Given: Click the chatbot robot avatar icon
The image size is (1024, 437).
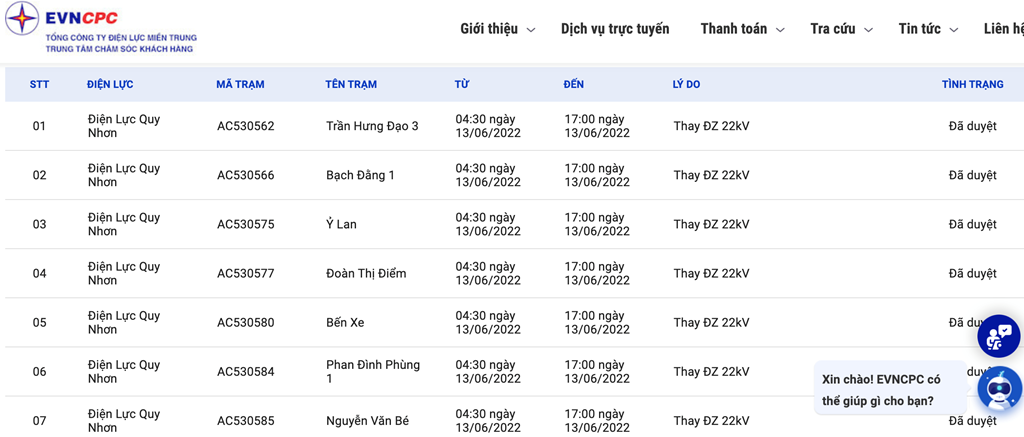Looking at the screenshot, I should (x=998, y=388).
